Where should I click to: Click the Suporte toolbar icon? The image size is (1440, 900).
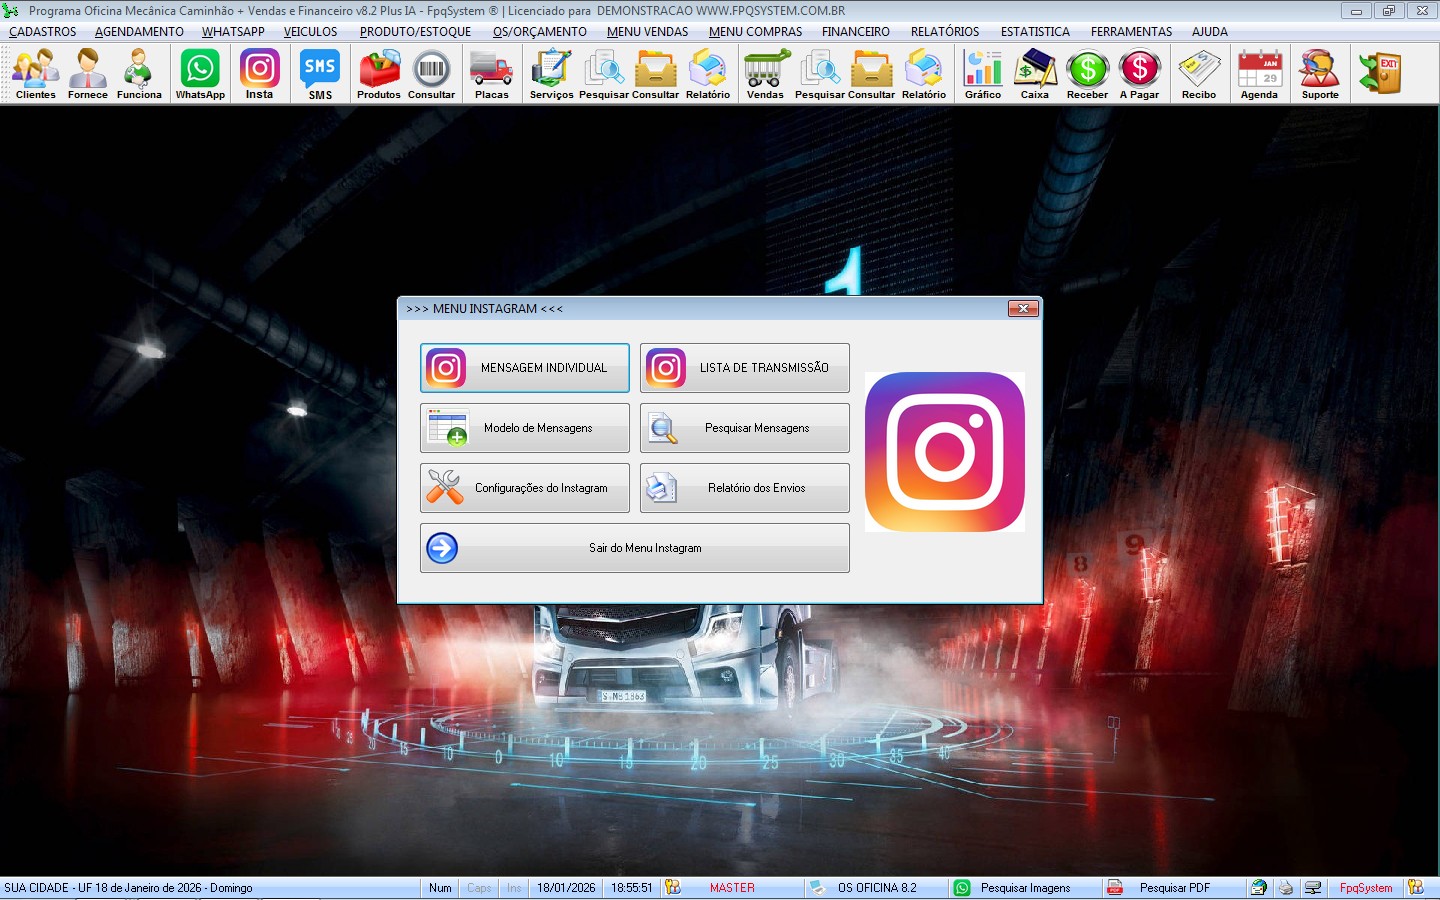(x=1319, y=75)
